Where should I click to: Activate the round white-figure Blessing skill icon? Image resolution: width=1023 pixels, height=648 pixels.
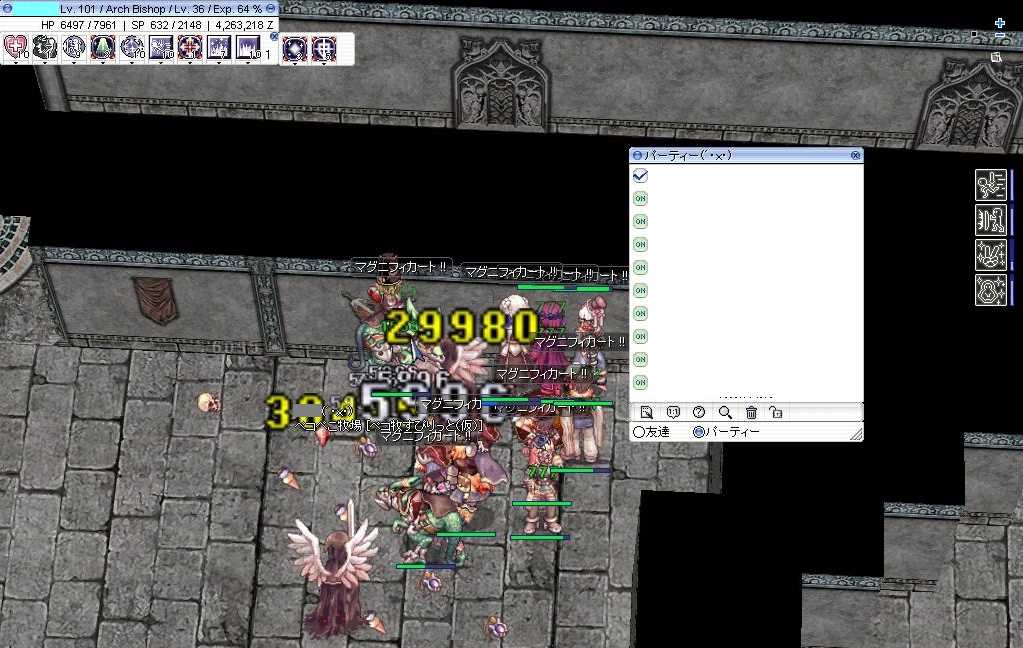click(74, 48)
